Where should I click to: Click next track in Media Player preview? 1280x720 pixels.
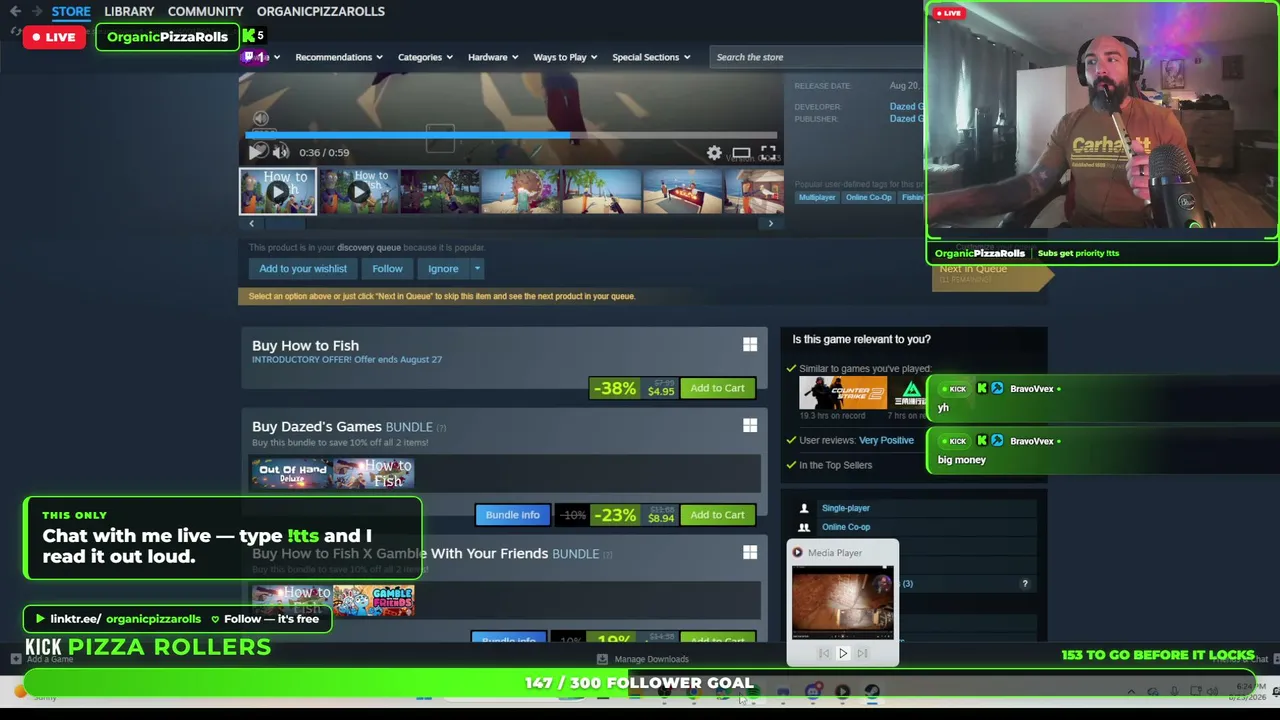(863, 653)
